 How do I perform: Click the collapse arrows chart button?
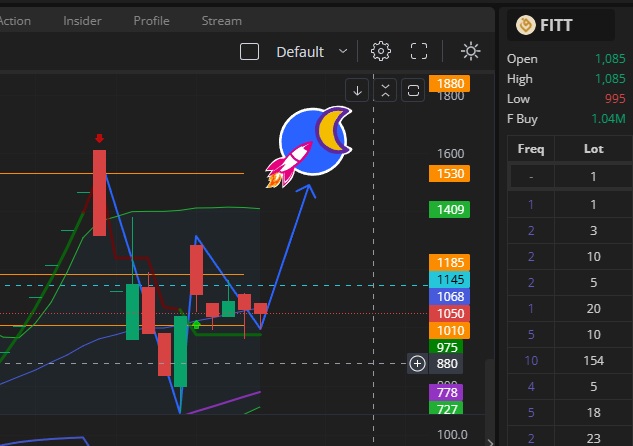pos(385,90)
